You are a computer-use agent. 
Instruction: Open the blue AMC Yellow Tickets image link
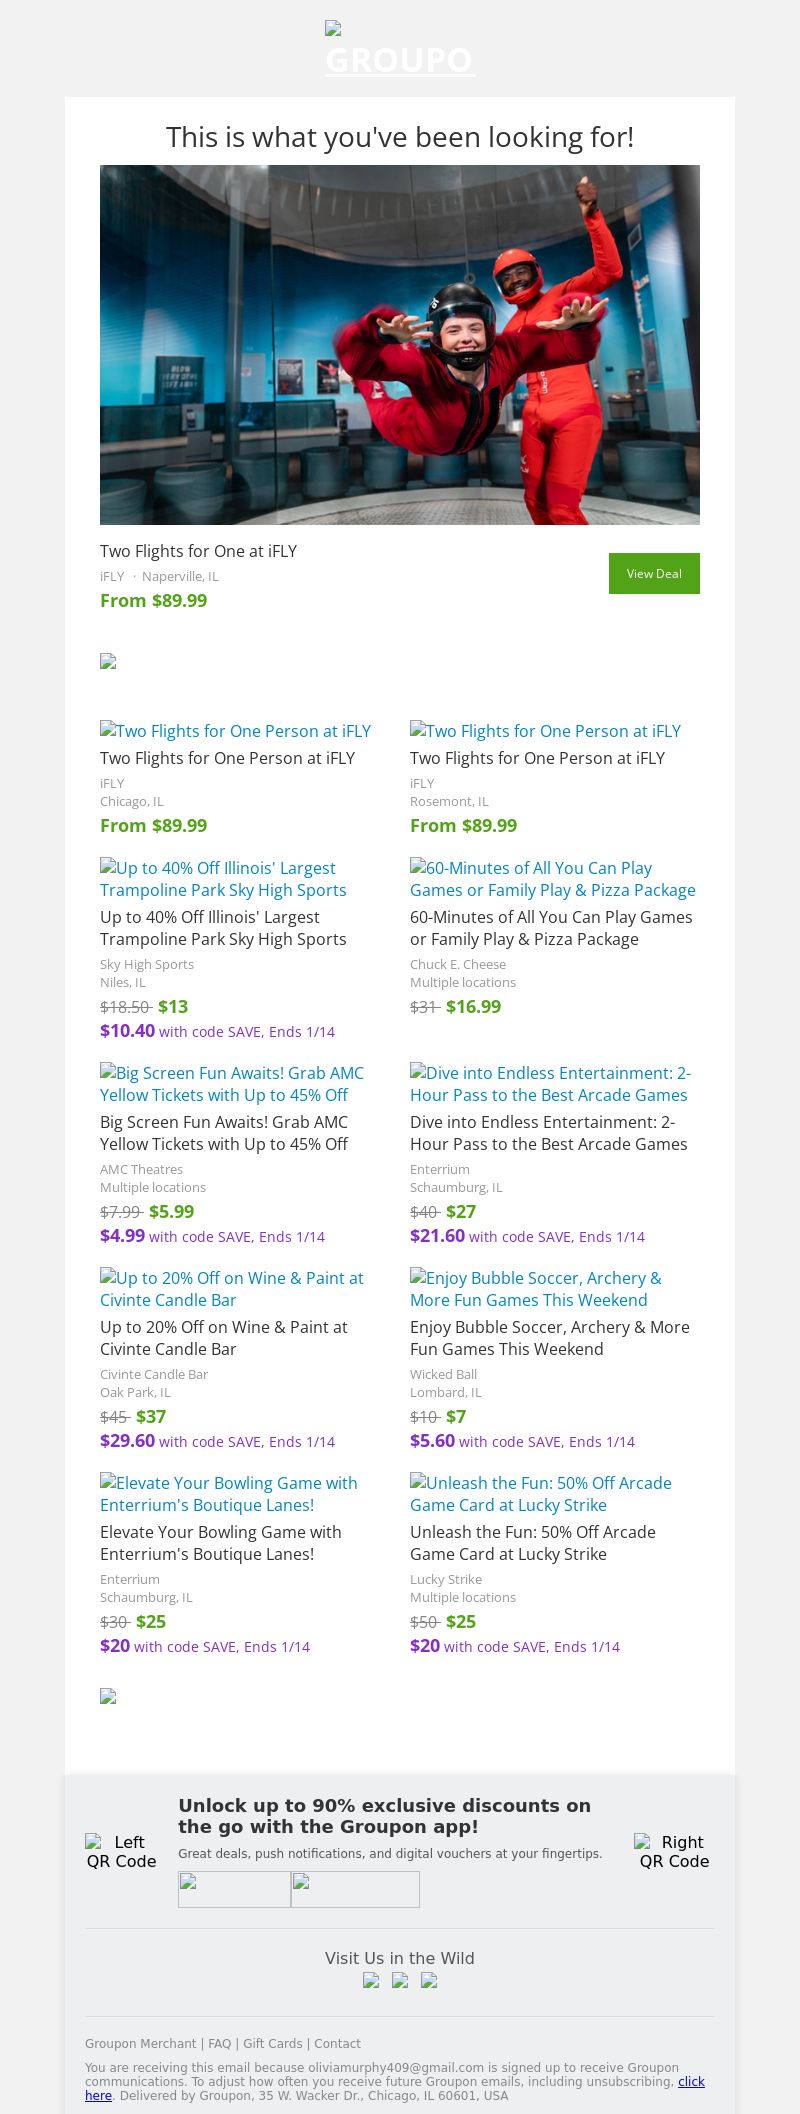click(231, 1084)
